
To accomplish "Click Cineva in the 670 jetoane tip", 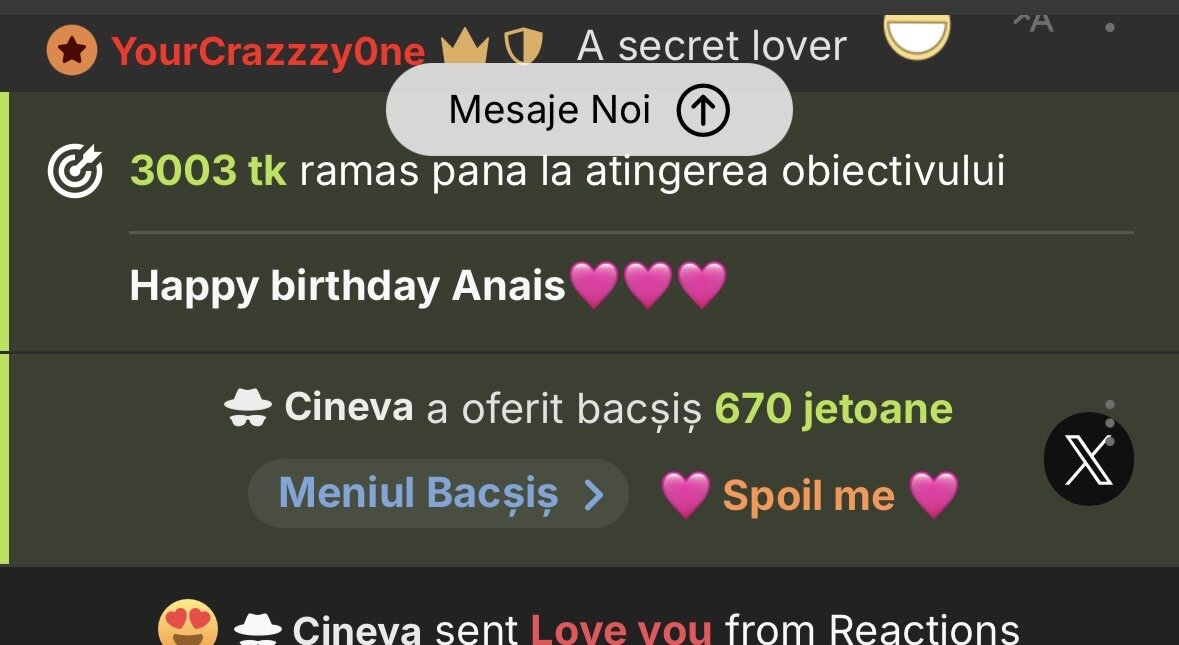I will (348, 408).
